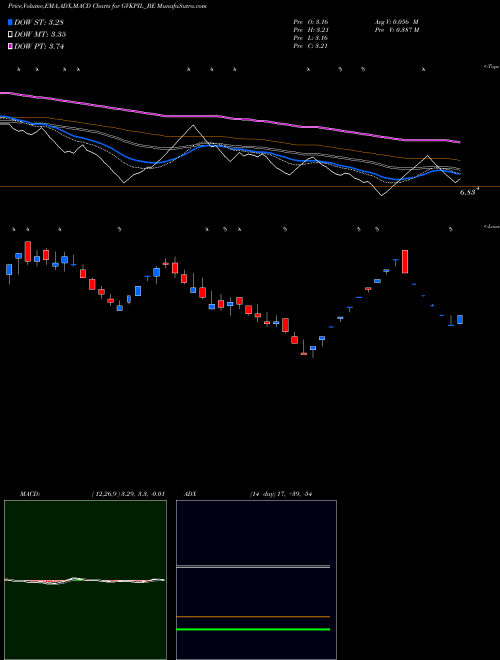Select the 'DOW PT: 3.74' legend label

coord(39,47)
